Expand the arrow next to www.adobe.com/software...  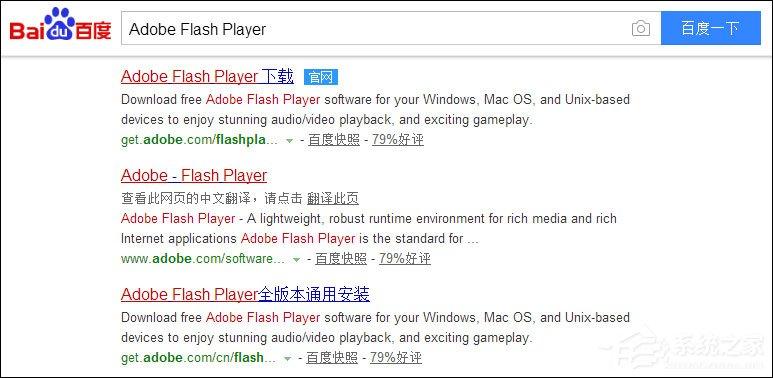(296, 260)
